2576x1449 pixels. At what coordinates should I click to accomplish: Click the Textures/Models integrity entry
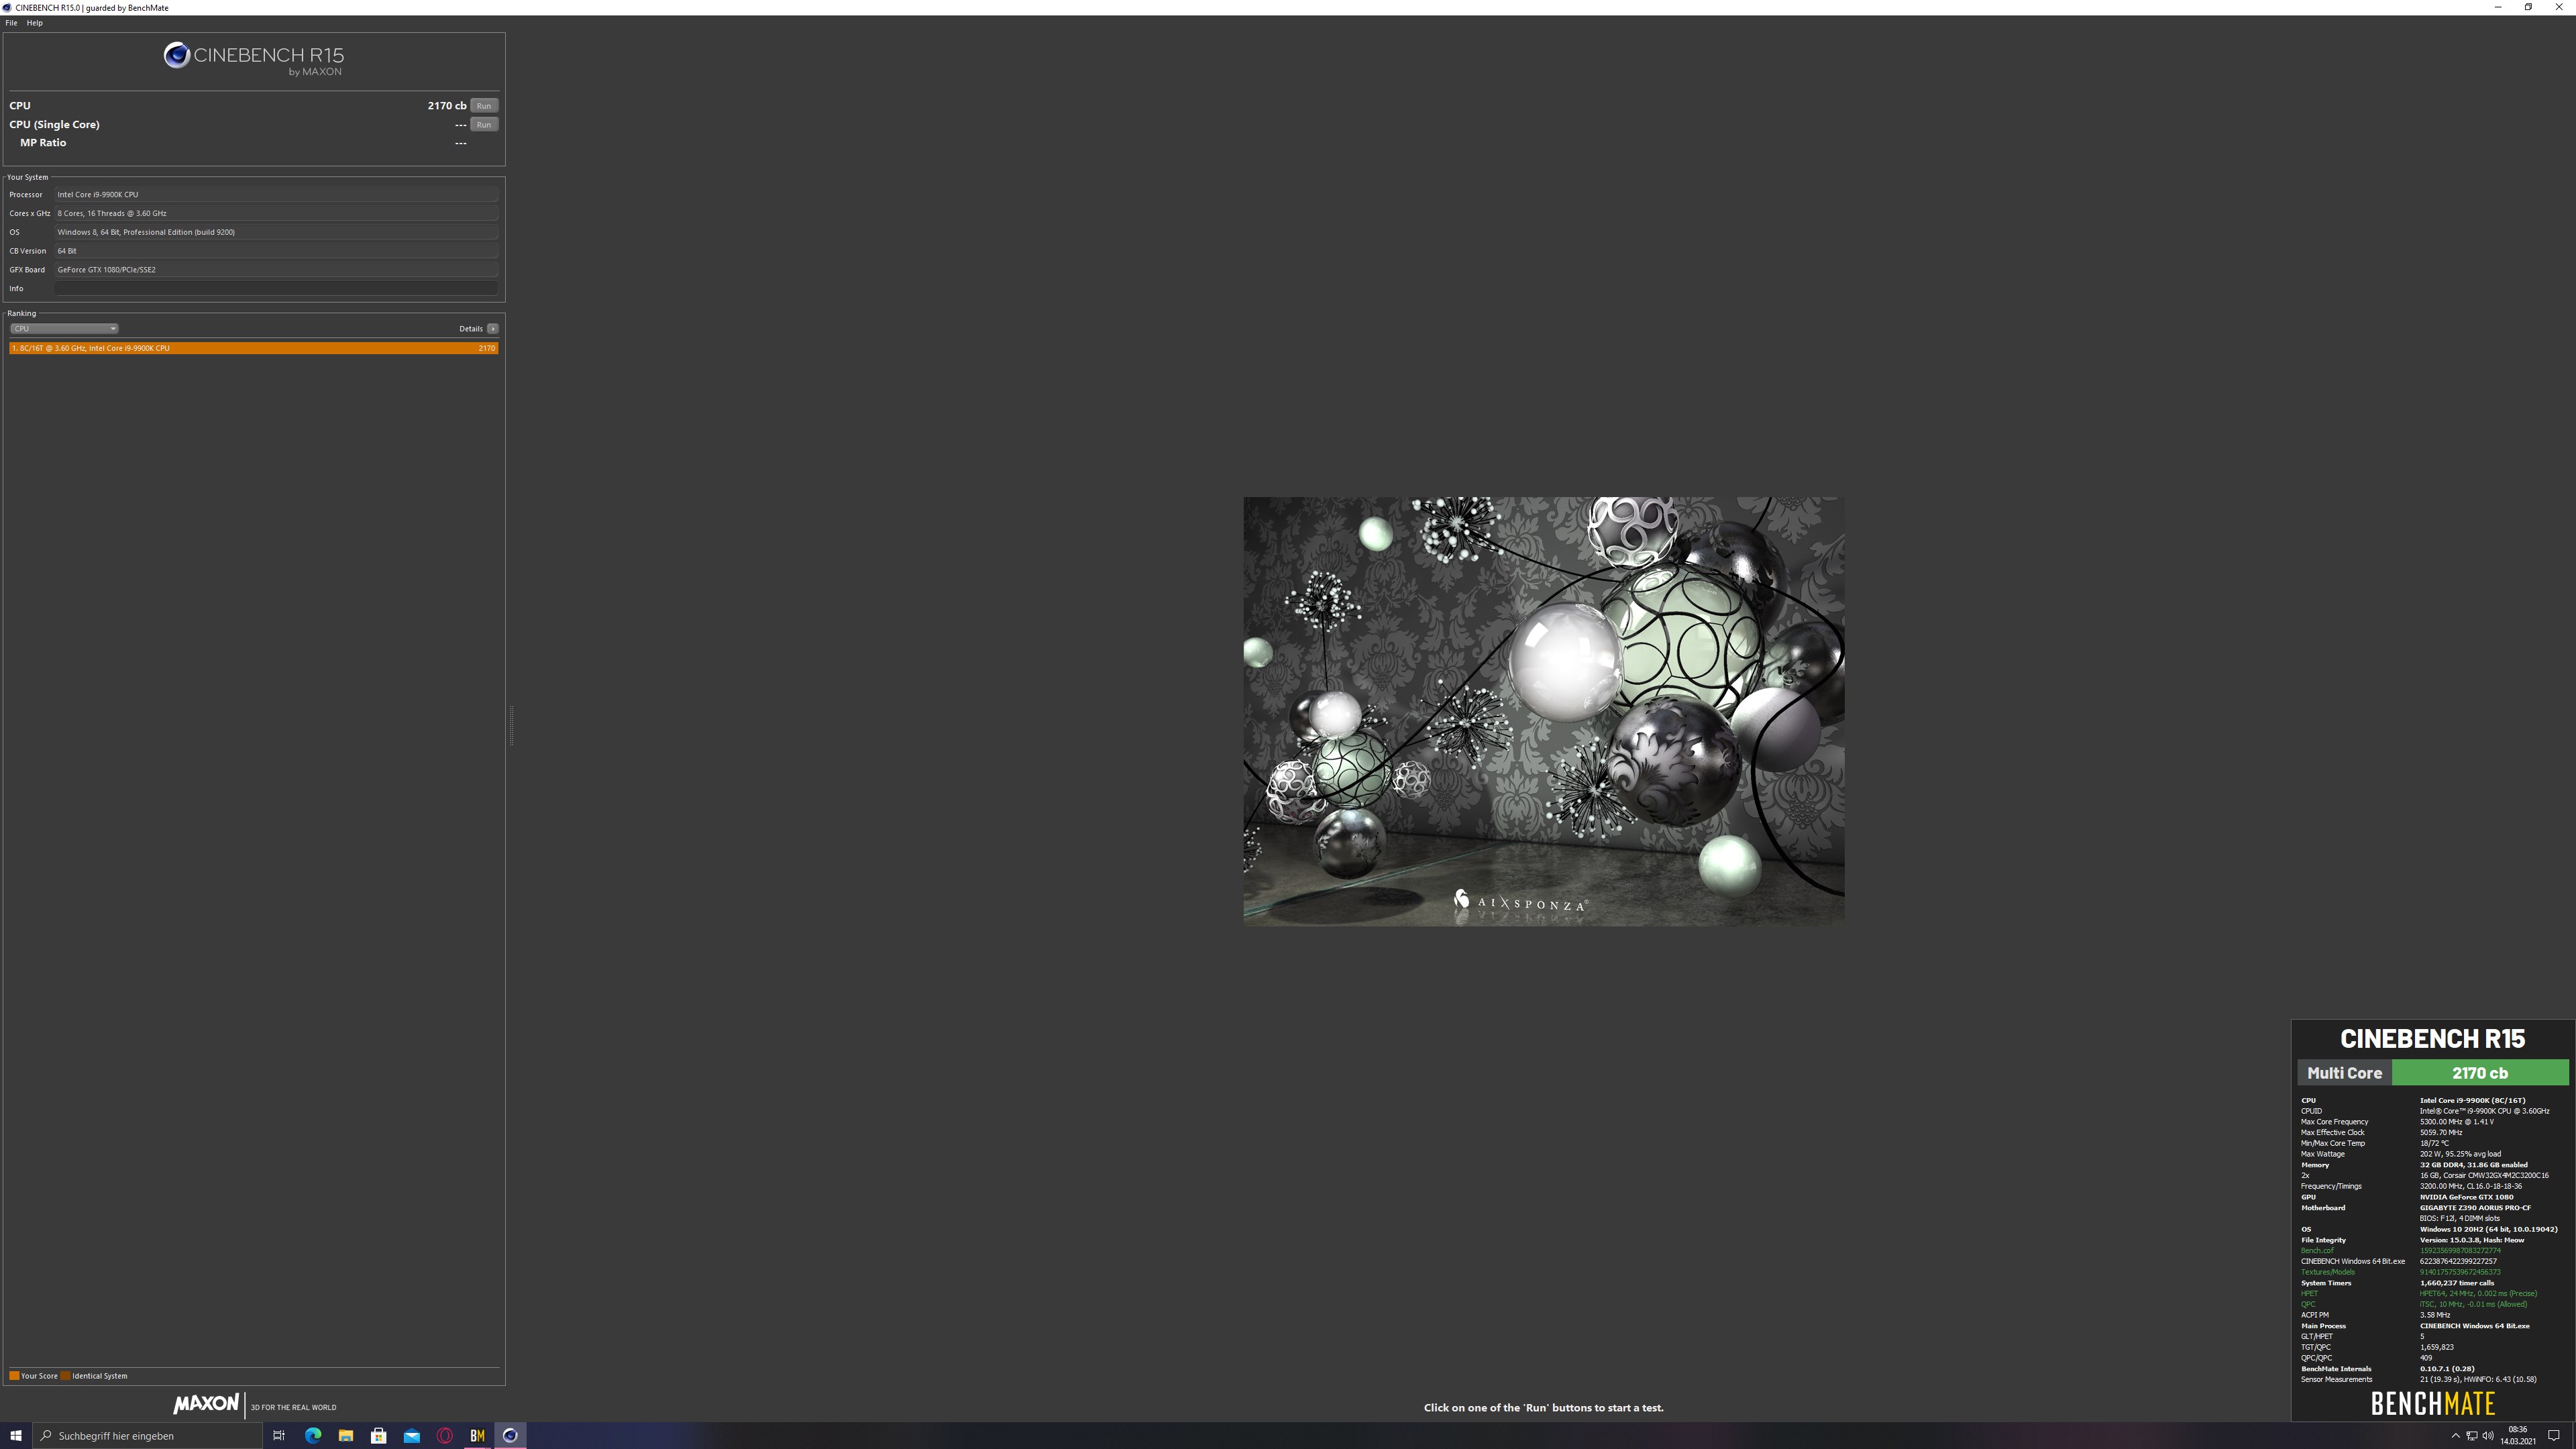coord(2327,1272)
